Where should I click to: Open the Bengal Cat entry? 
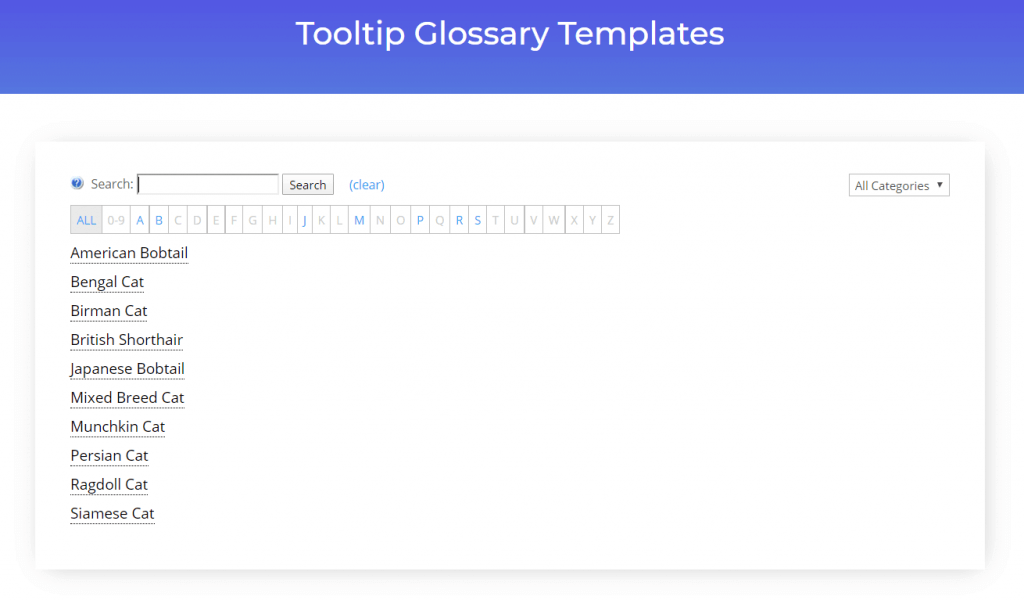[x=106, y=282]
